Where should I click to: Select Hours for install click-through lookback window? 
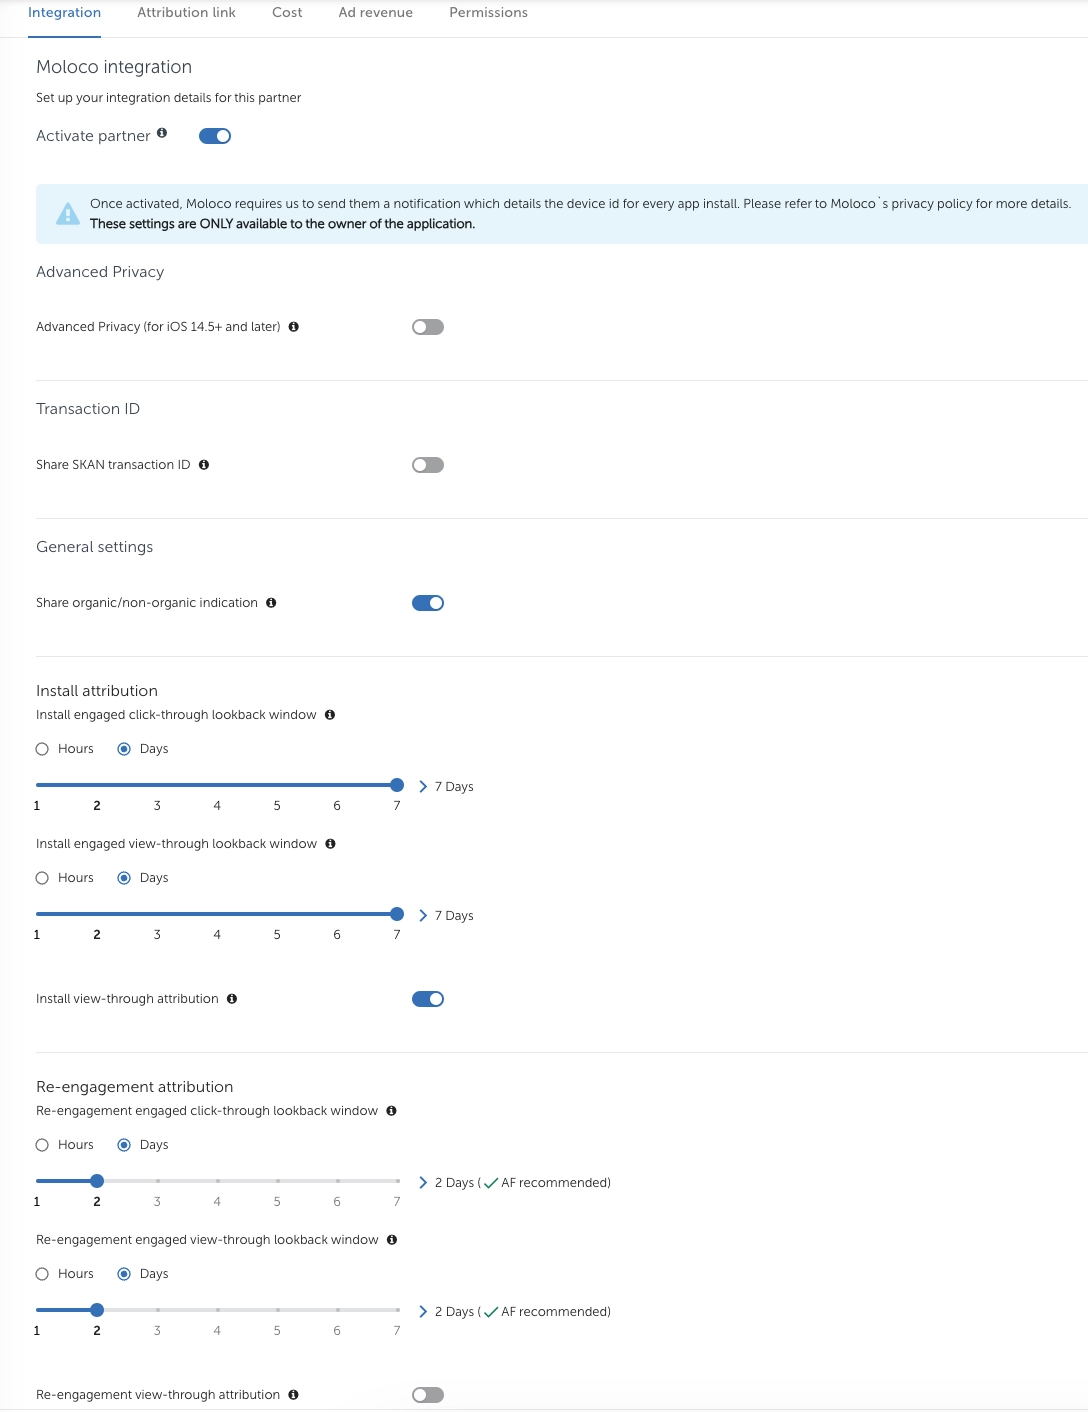[x=42, y=749]
